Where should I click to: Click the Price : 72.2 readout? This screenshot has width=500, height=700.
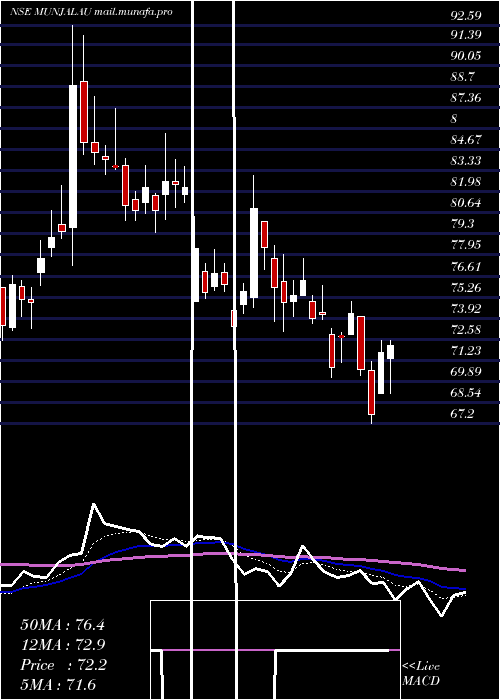tap(62, 665)
